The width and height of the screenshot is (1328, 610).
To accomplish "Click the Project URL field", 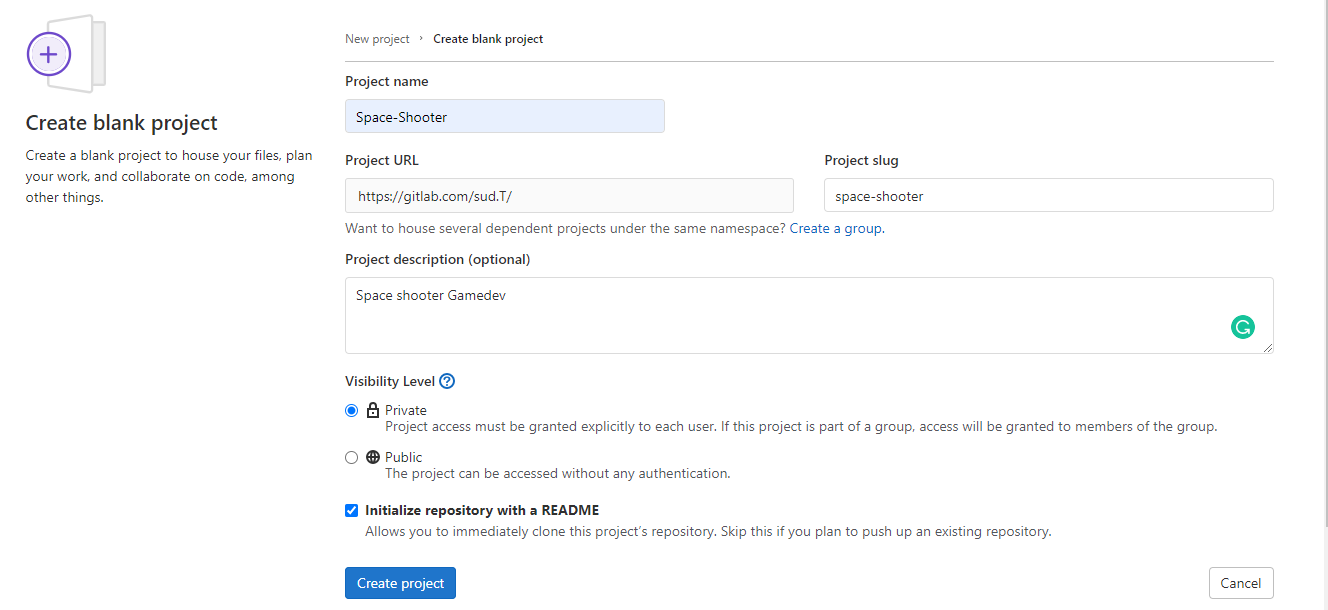I will [x=569, y=196].
